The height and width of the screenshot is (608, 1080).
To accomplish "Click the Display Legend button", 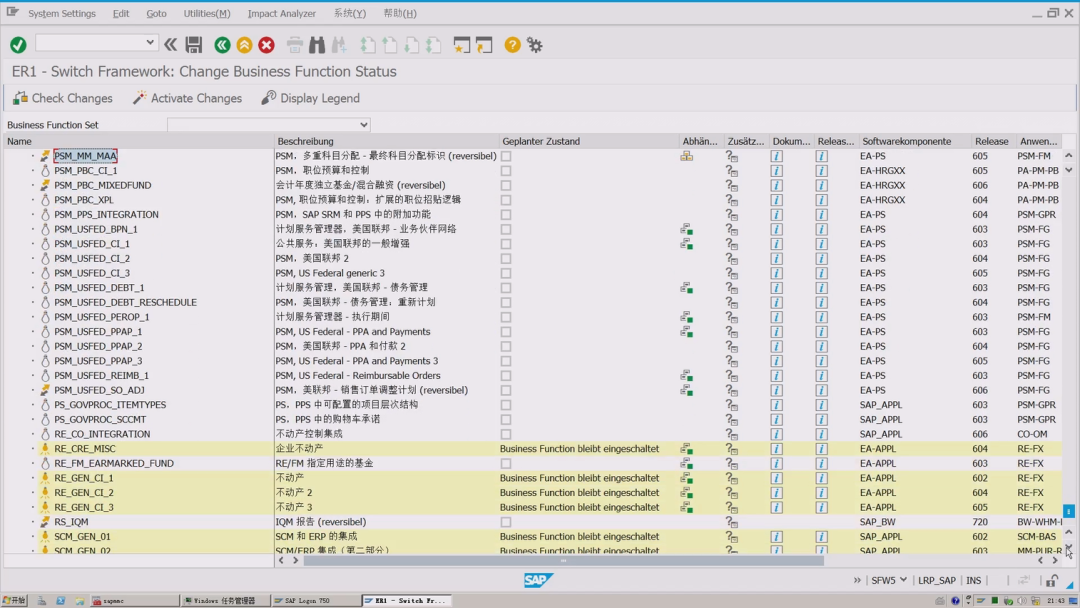I will 311,98.
